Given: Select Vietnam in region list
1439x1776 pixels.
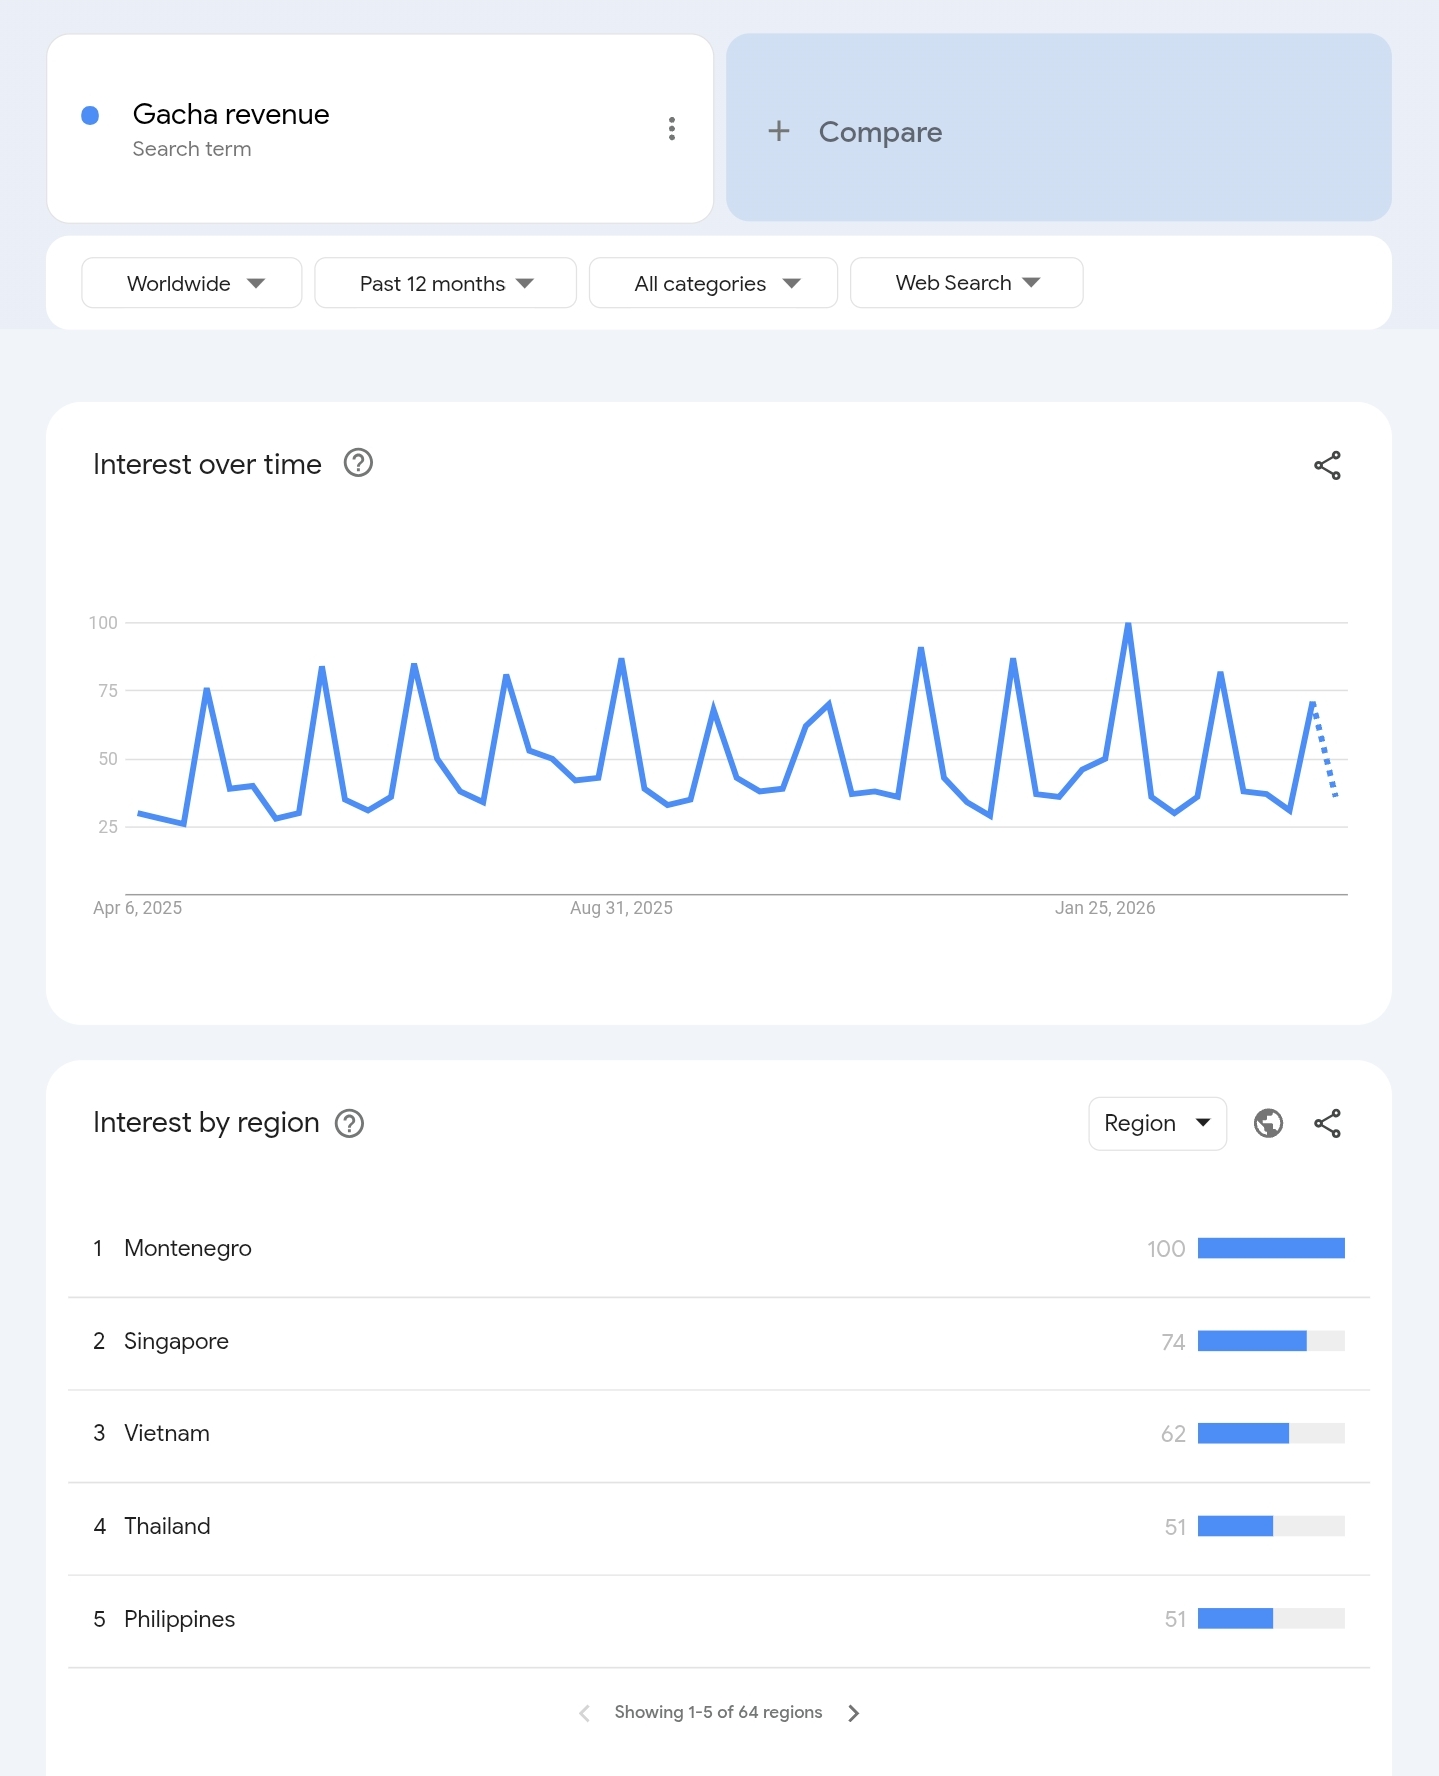Looking at the screenshot, I should pyautogui.click(x=719, y=1434).
